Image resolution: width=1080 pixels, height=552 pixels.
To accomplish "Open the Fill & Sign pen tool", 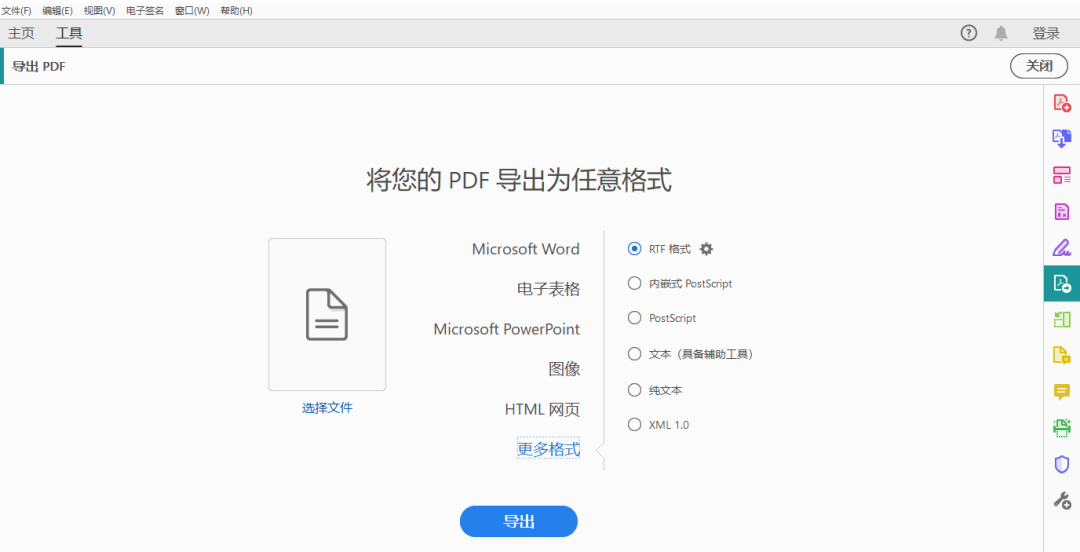I will (x=1061, y=247).
